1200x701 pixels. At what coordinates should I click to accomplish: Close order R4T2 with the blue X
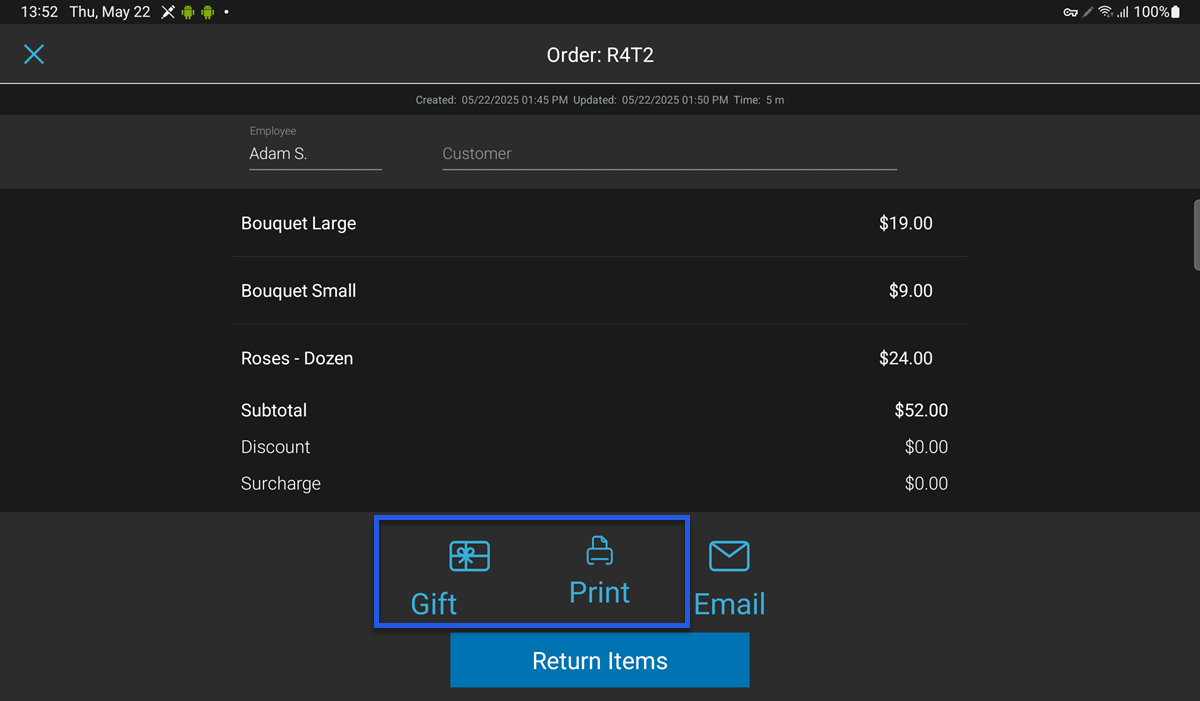coord(34,54)
